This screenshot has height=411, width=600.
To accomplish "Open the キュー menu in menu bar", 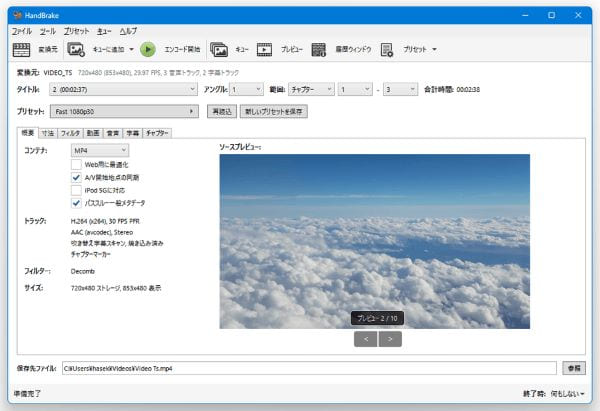I will point(104,31).
